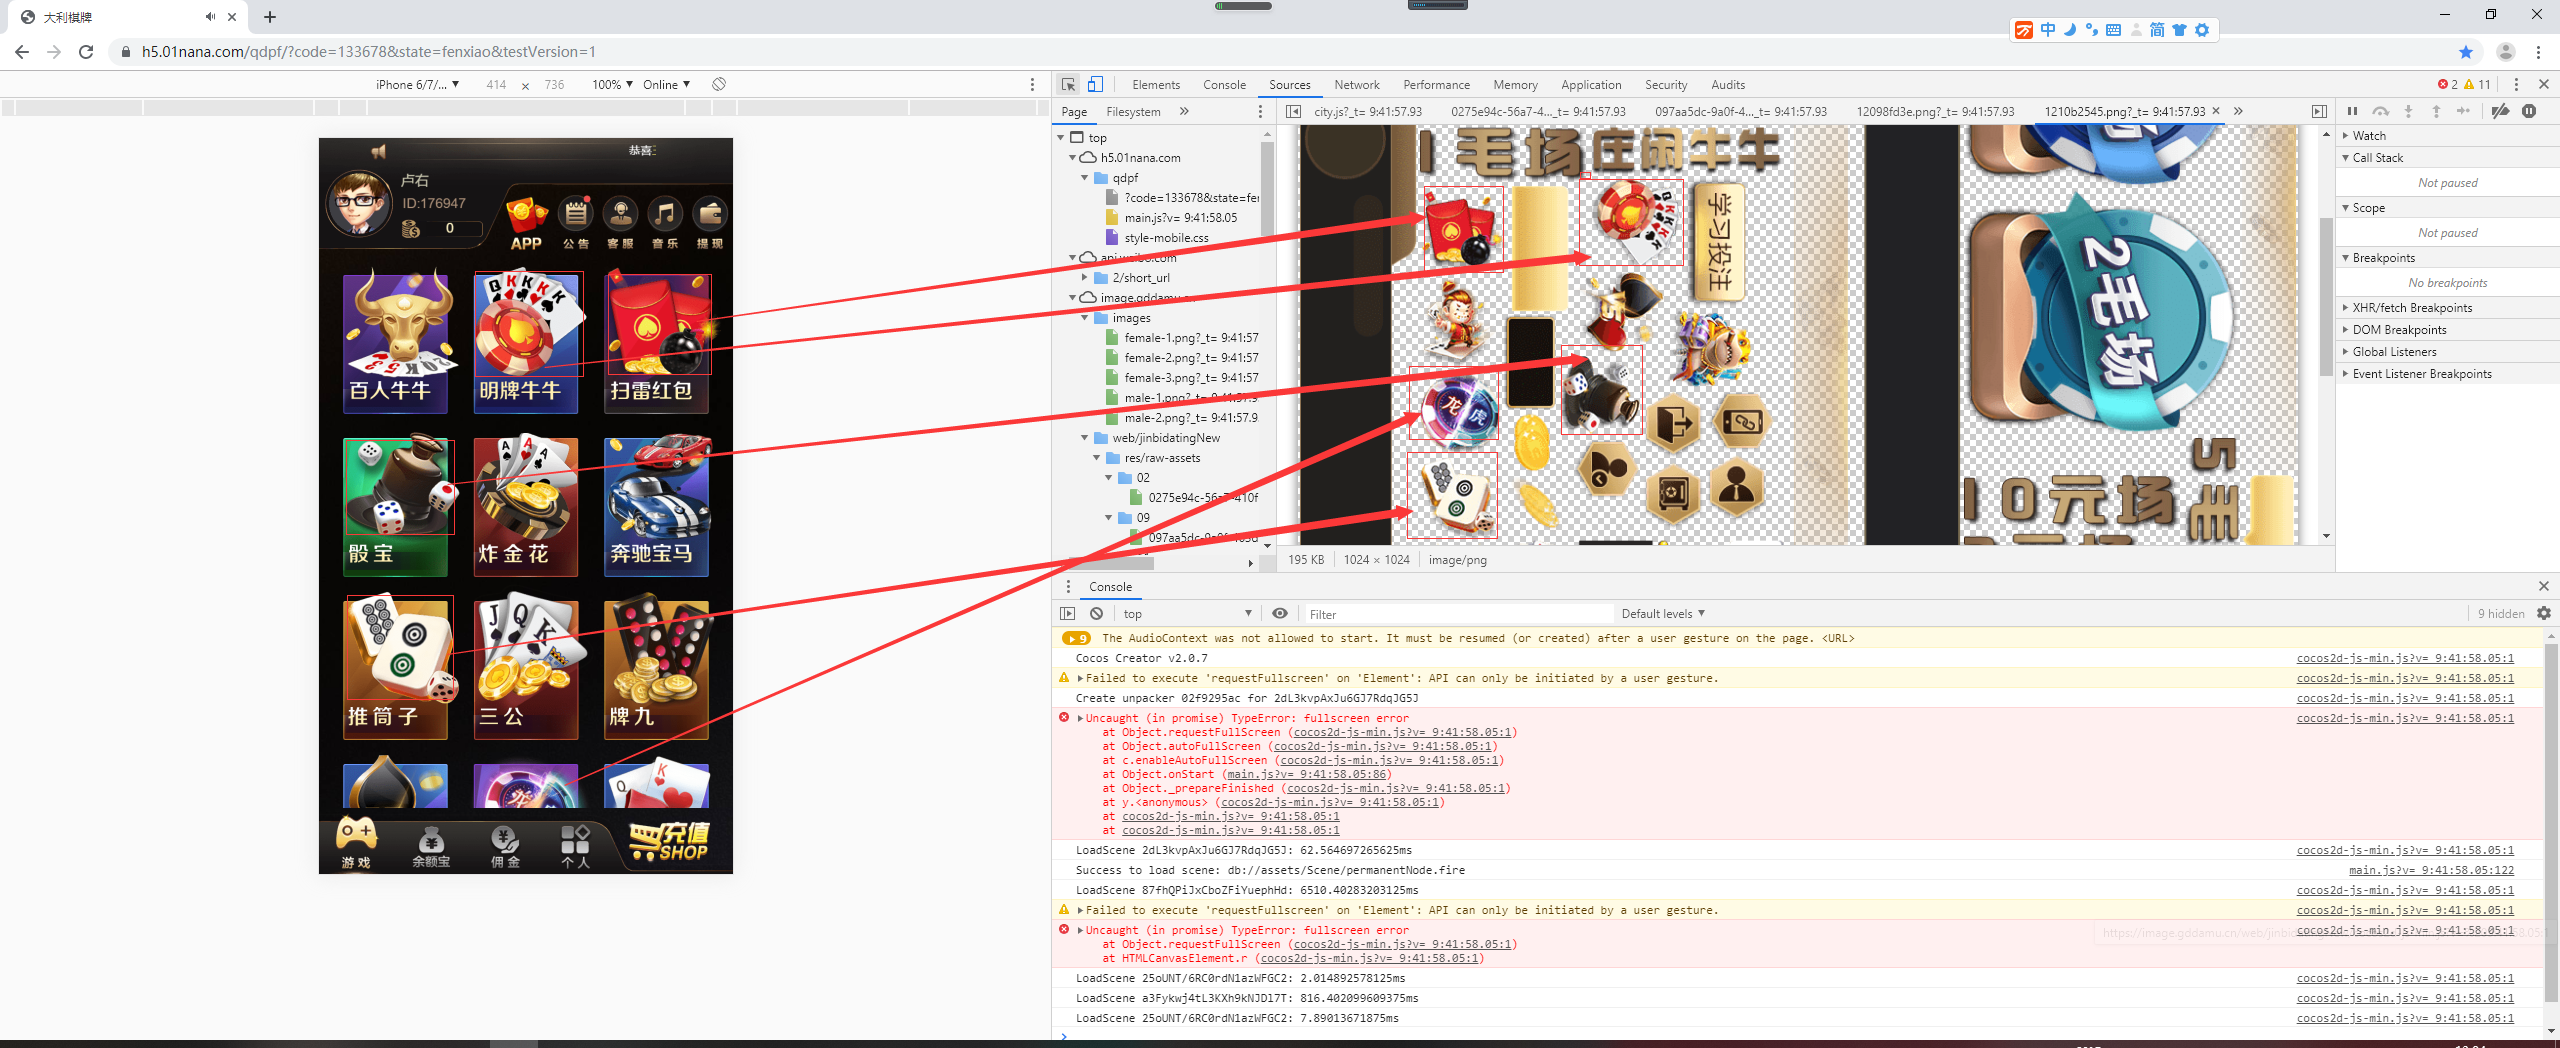2560x1048 pixels.
Task: Open the 100% zoom dropdown
Action: pyautogui.click(x=612, y=84)
